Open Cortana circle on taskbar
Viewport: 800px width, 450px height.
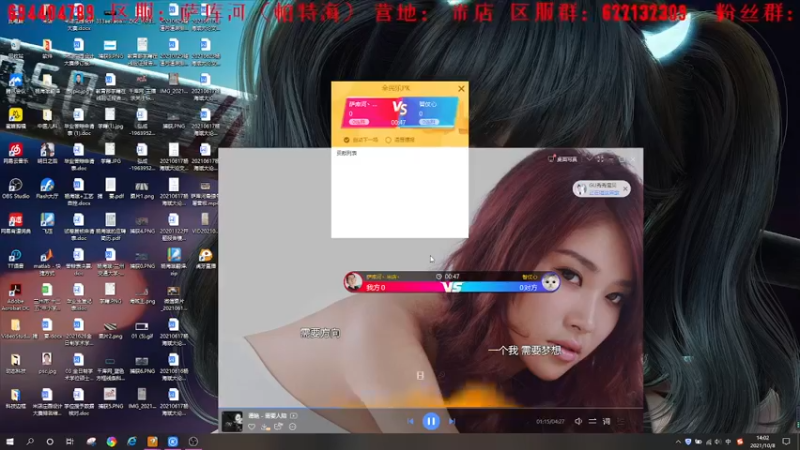click(49, 441)
